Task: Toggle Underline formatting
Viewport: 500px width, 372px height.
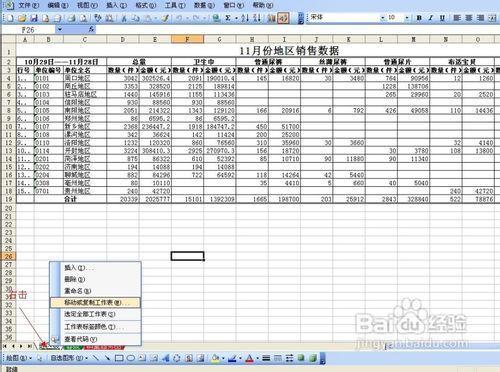Action: tap(442, 18)
